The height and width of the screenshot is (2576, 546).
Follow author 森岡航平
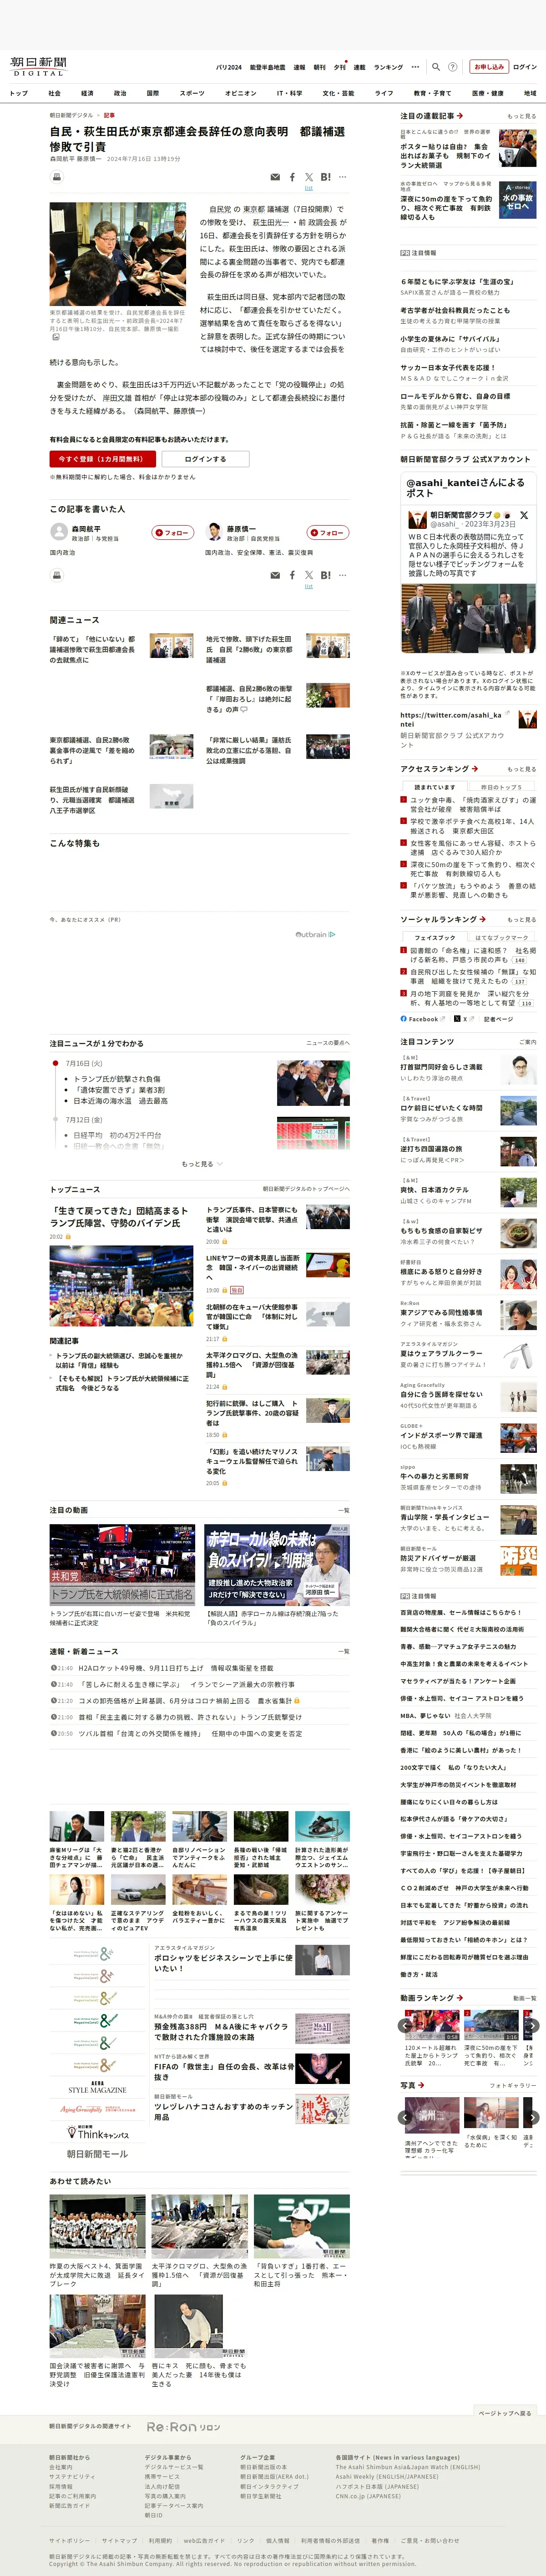tap(173, 533)
